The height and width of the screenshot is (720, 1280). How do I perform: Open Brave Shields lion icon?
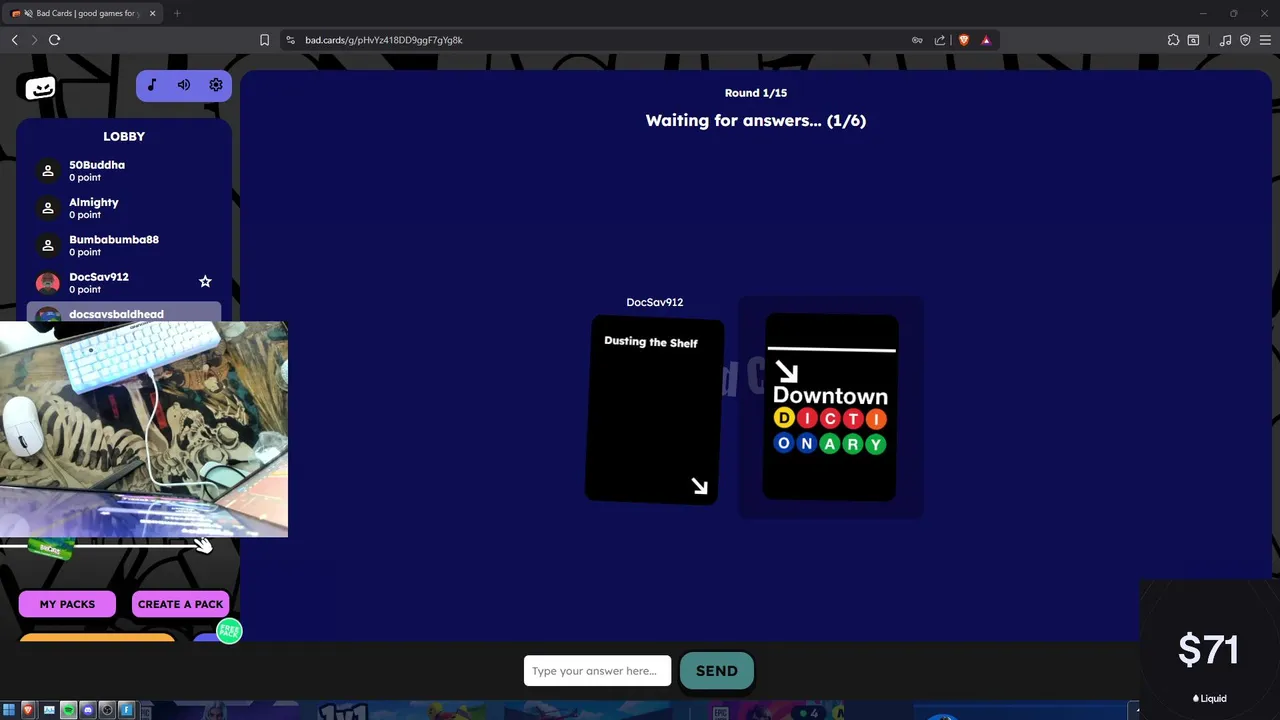tap(964, 40)
